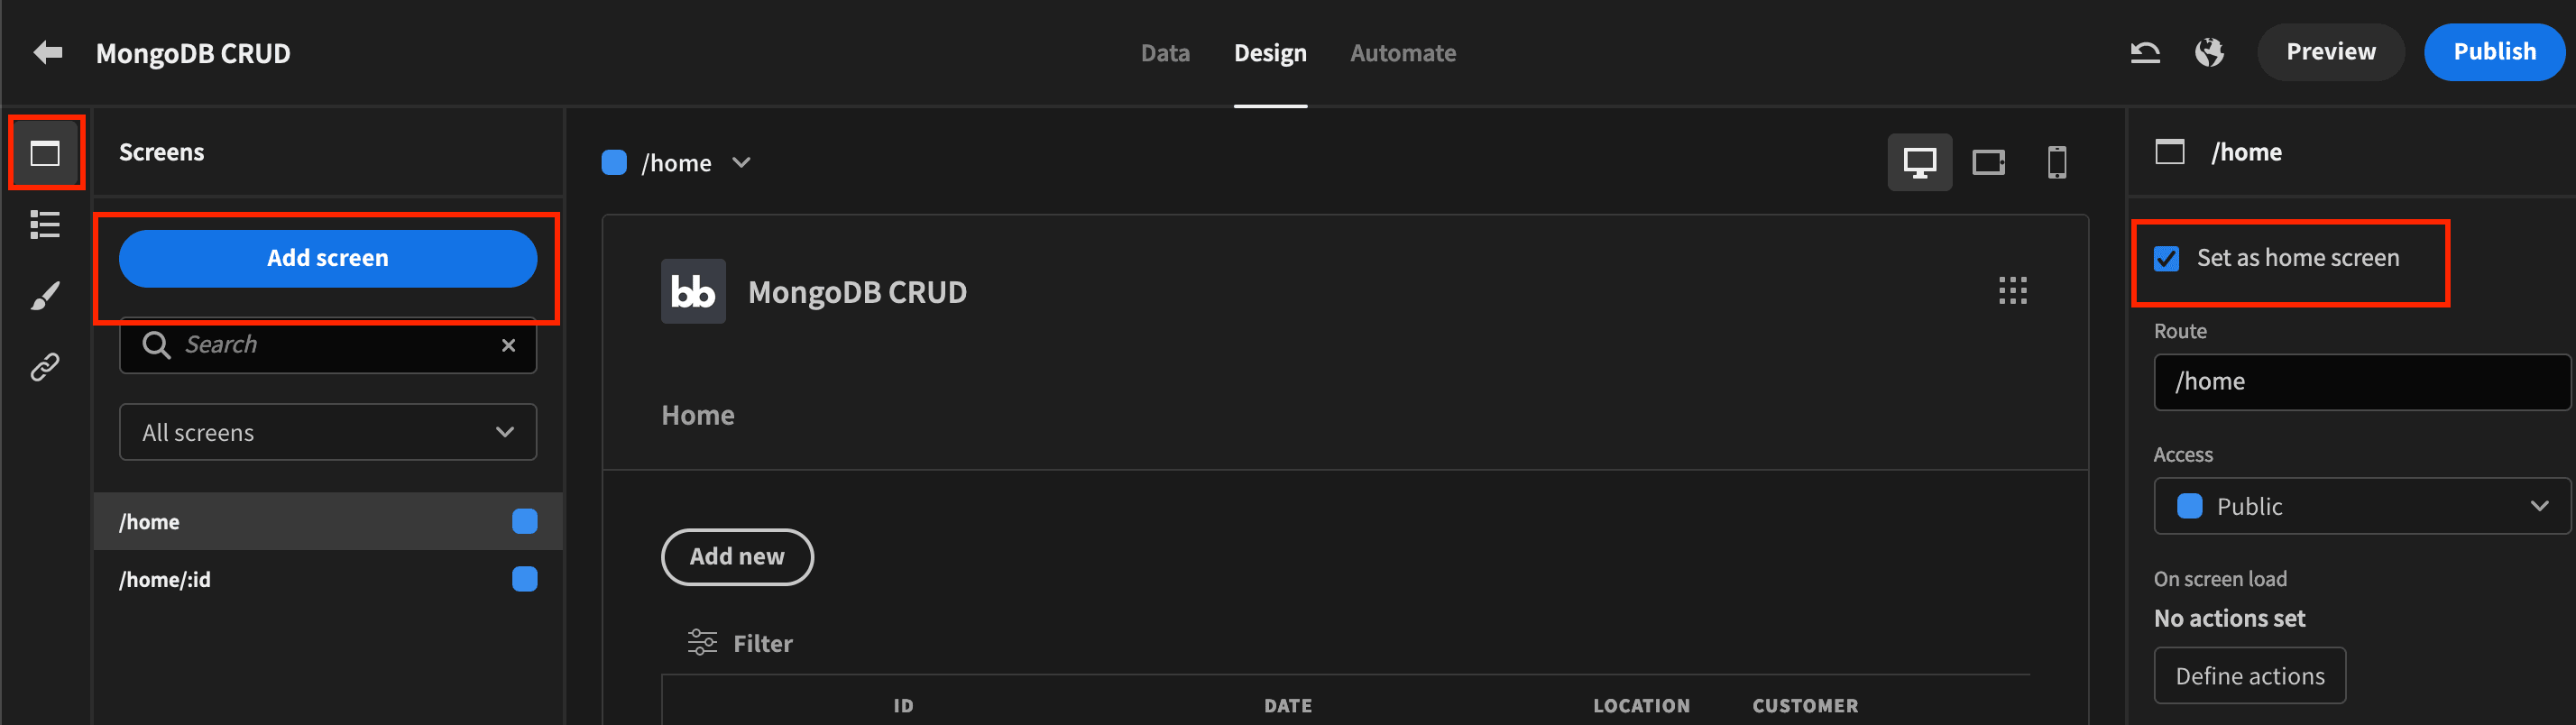Viewport: 2576px width, 725px height.
Task: Click the Publish button
Action: [2494, 52]
